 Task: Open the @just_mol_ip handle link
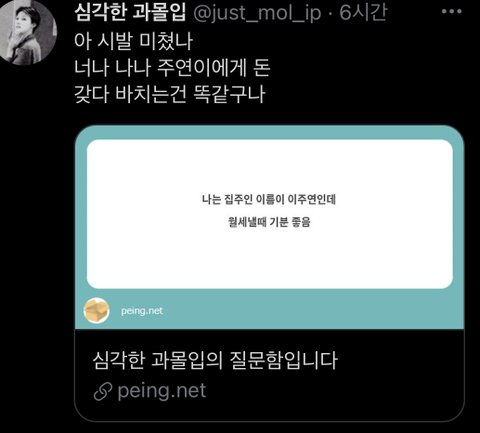coord(257,13)
